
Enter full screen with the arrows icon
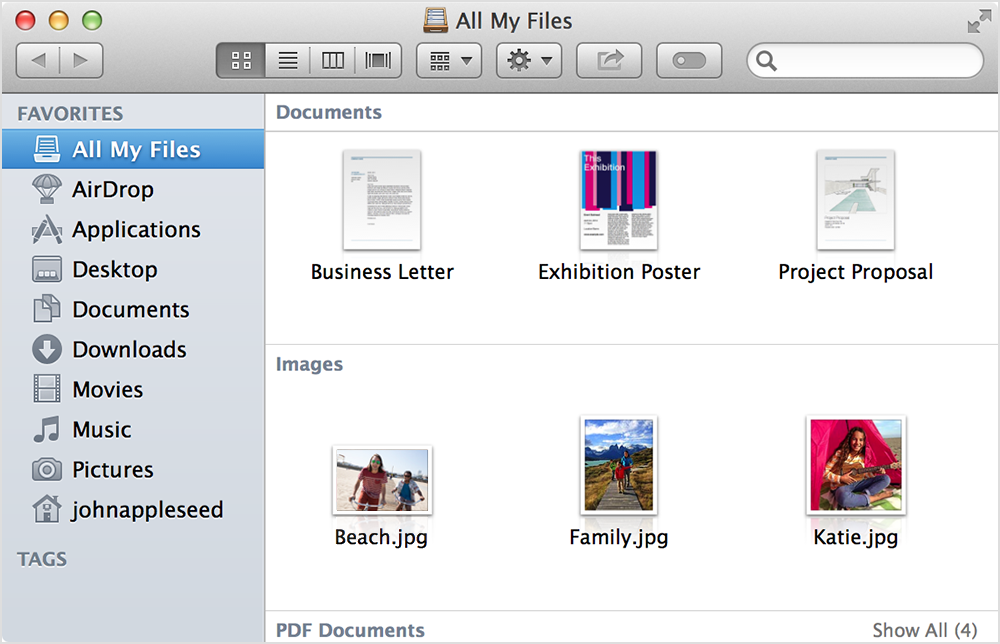(x=979, y=21)
